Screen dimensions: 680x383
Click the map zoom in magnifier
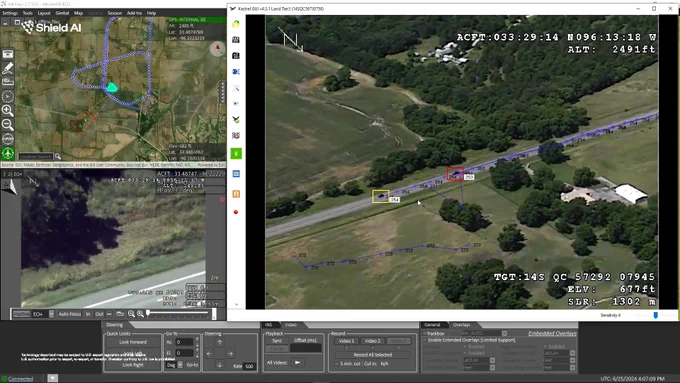(8, 110)
